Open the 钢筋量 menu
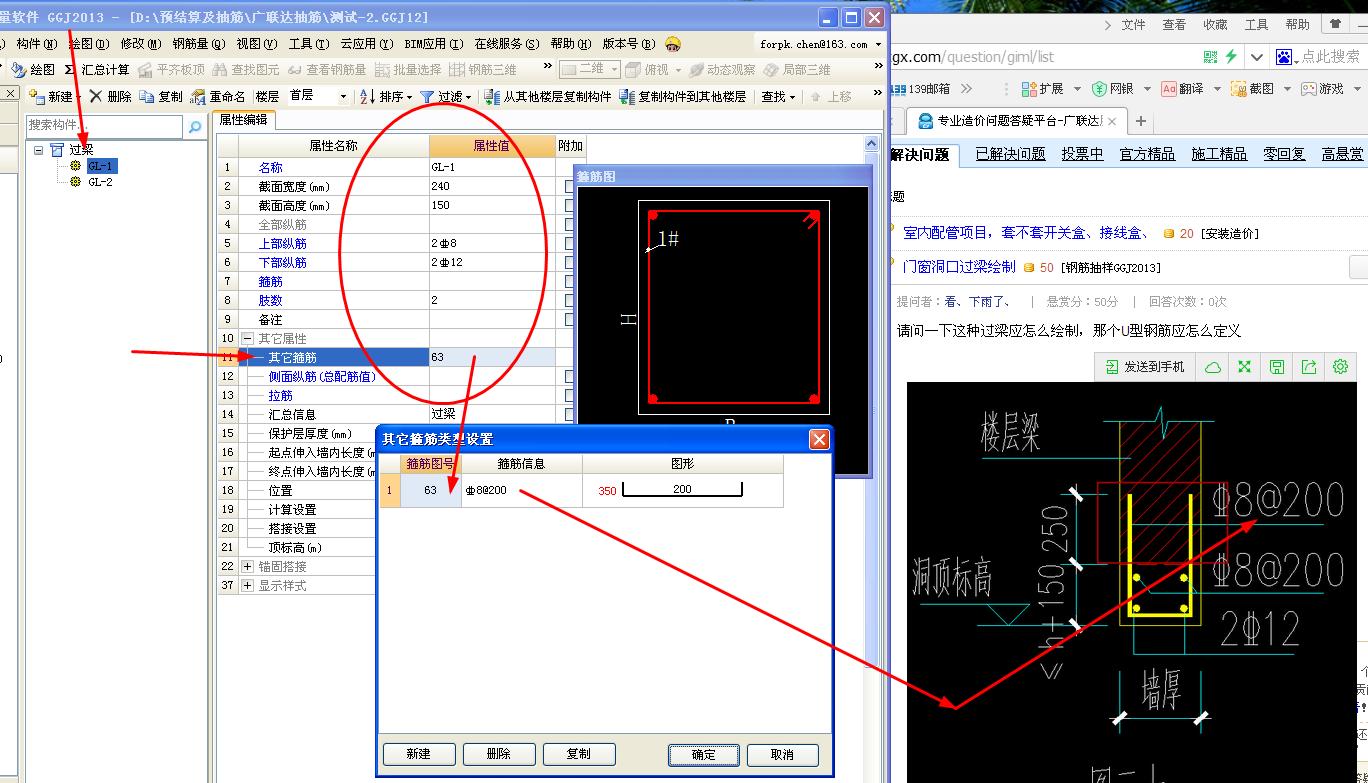This screenshot has height=783, width=1368. [200, 44]
